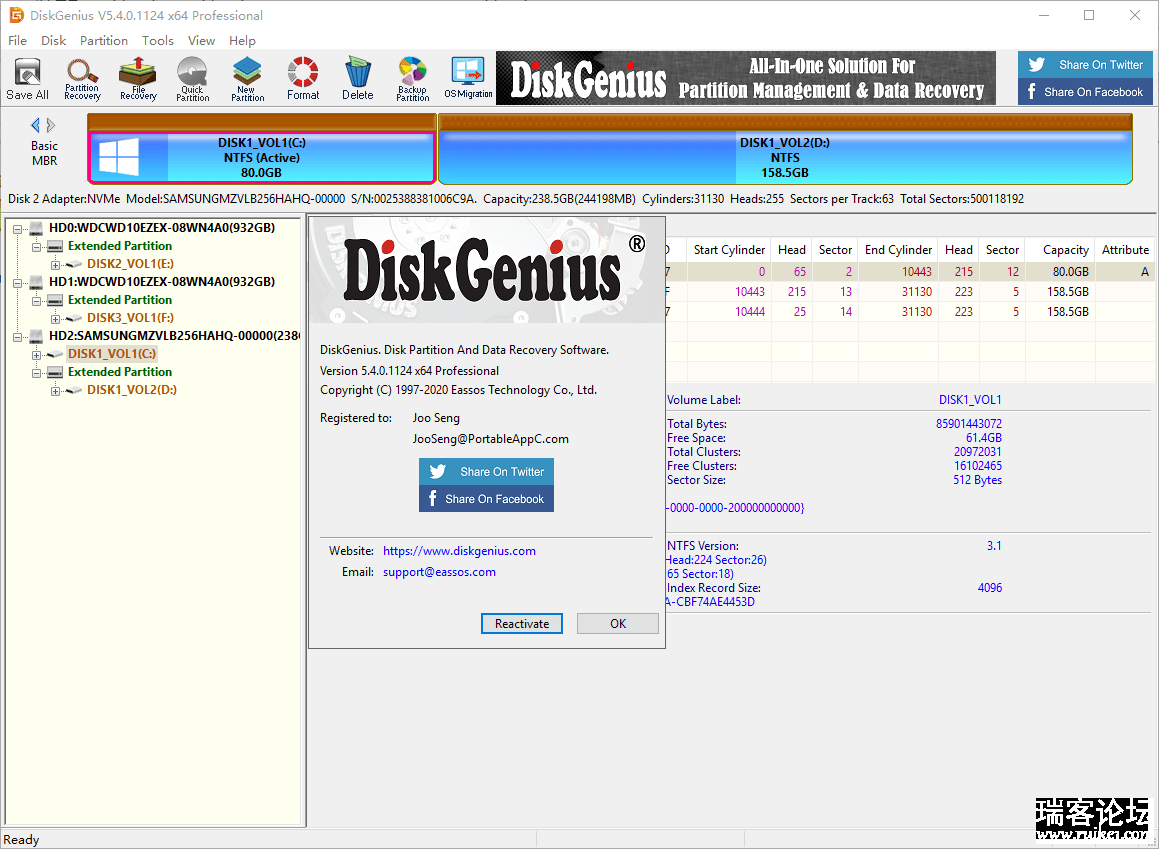Click the End Cylinder column header
The height and width of the screenshot is (849, 1159).
pyautogui.click(x=898, y=250)
